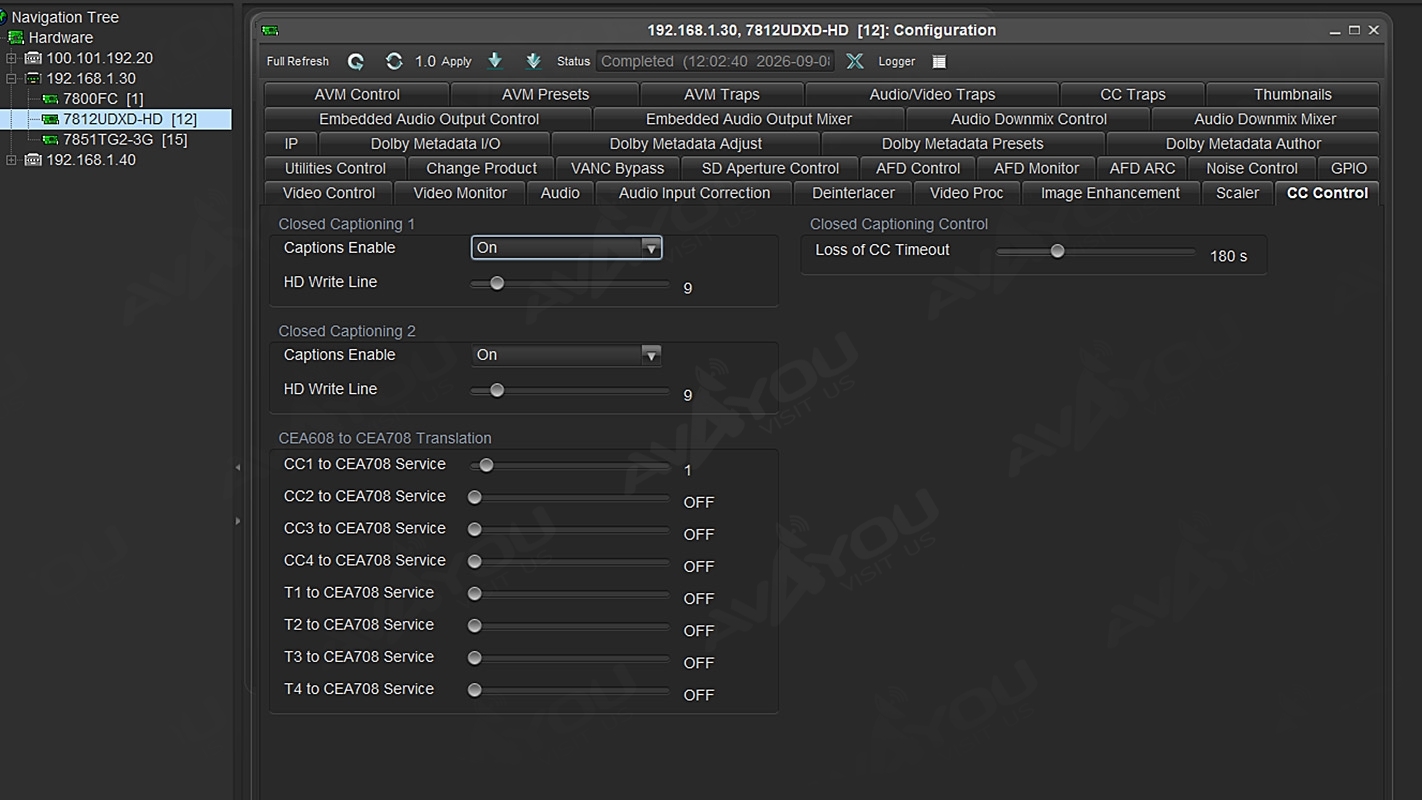Viewport: 1422px width, 800px height.
Task: Select the 7800FC [1] card icon
Action: click(50, 99)
